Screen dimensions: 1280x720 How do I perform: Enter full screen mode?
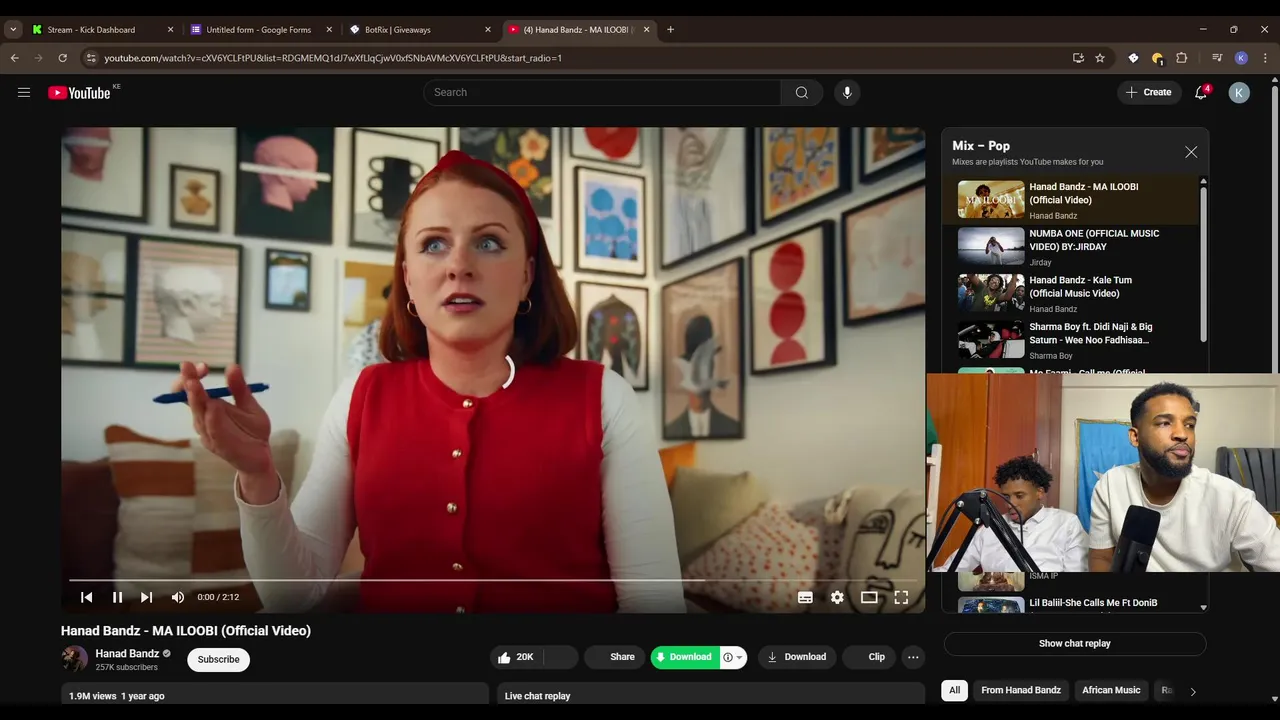click(901, 597)
